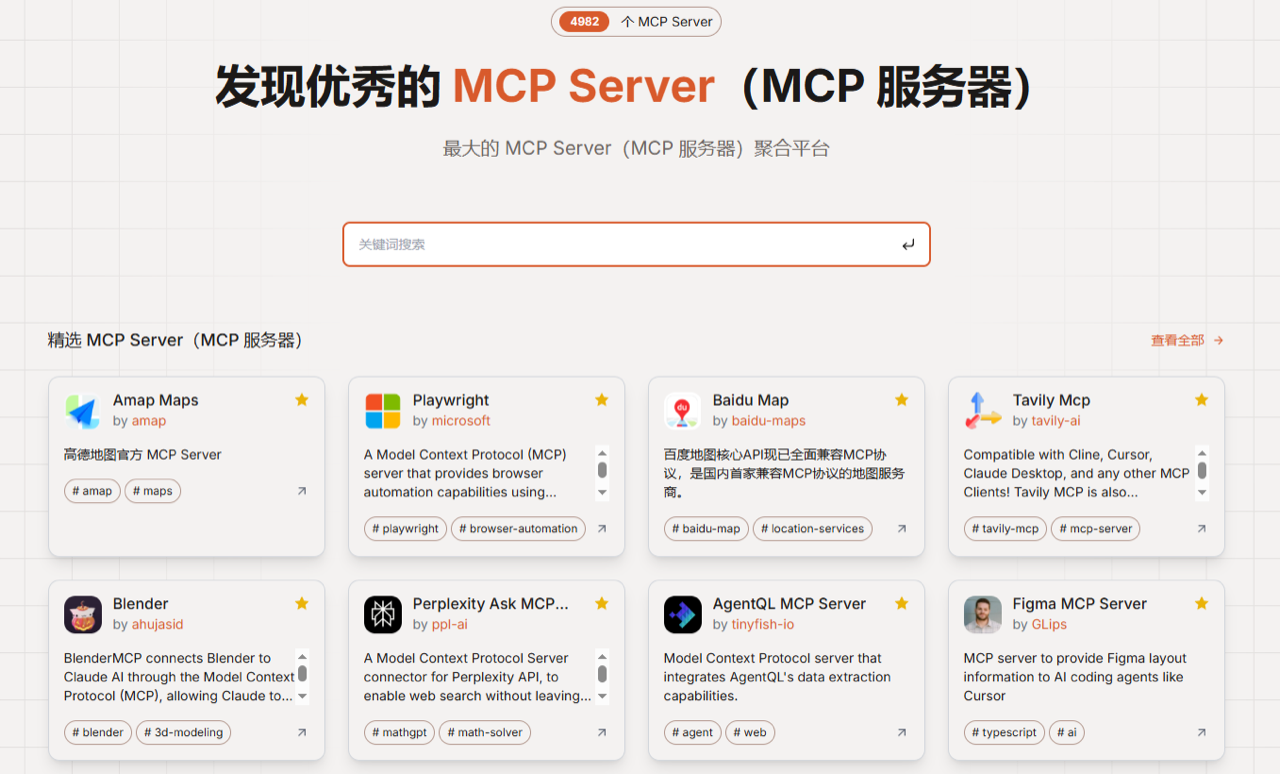Click the star icon on Amap Maps card
Screen dimensions: 1280x774
pos(302,400)
